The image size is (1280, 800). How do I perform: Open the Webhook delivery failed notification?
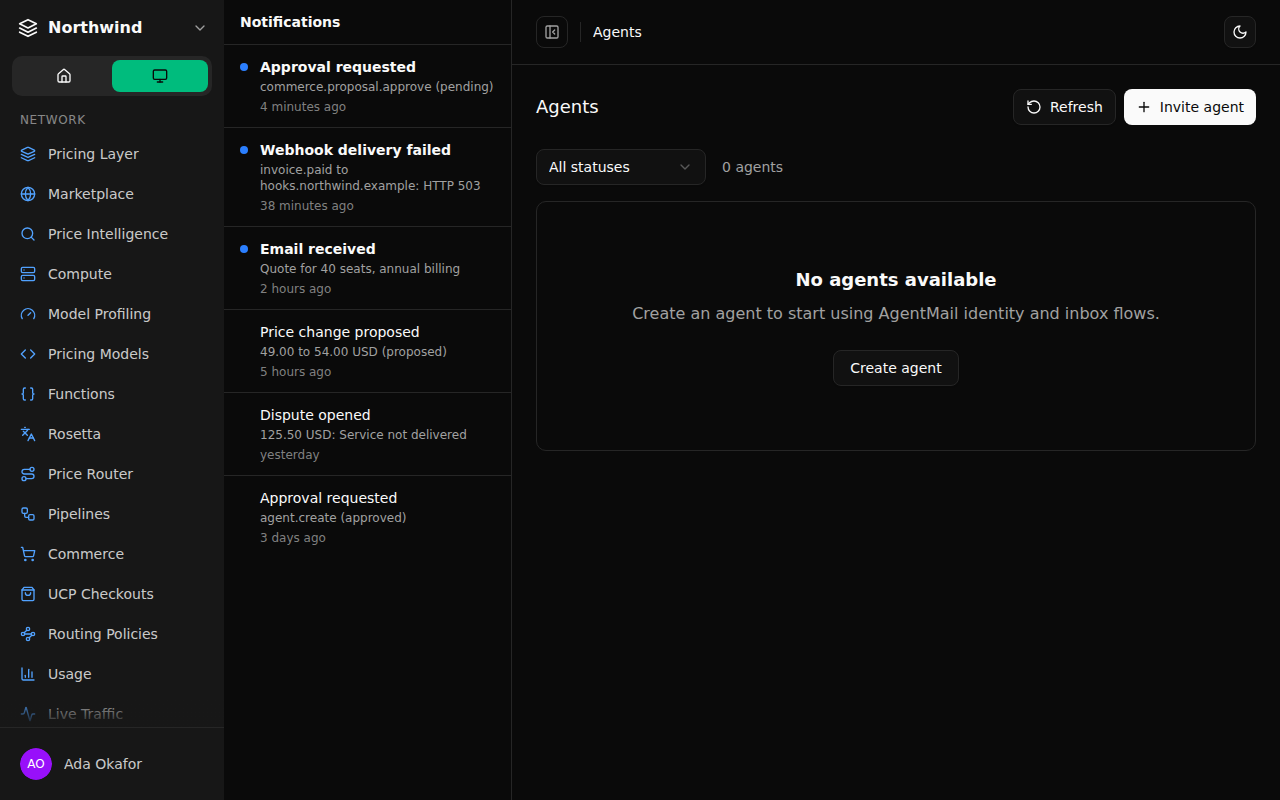[x=368, y=177]
